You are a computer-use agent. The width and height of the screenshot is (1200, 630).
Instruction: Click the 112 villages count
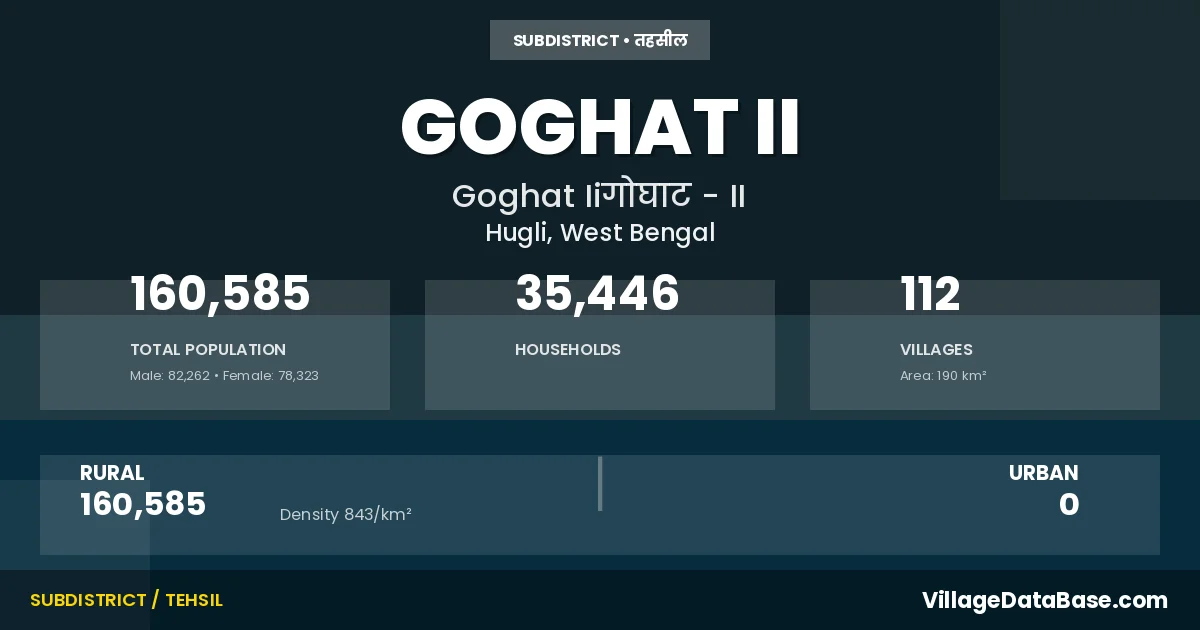930,294
